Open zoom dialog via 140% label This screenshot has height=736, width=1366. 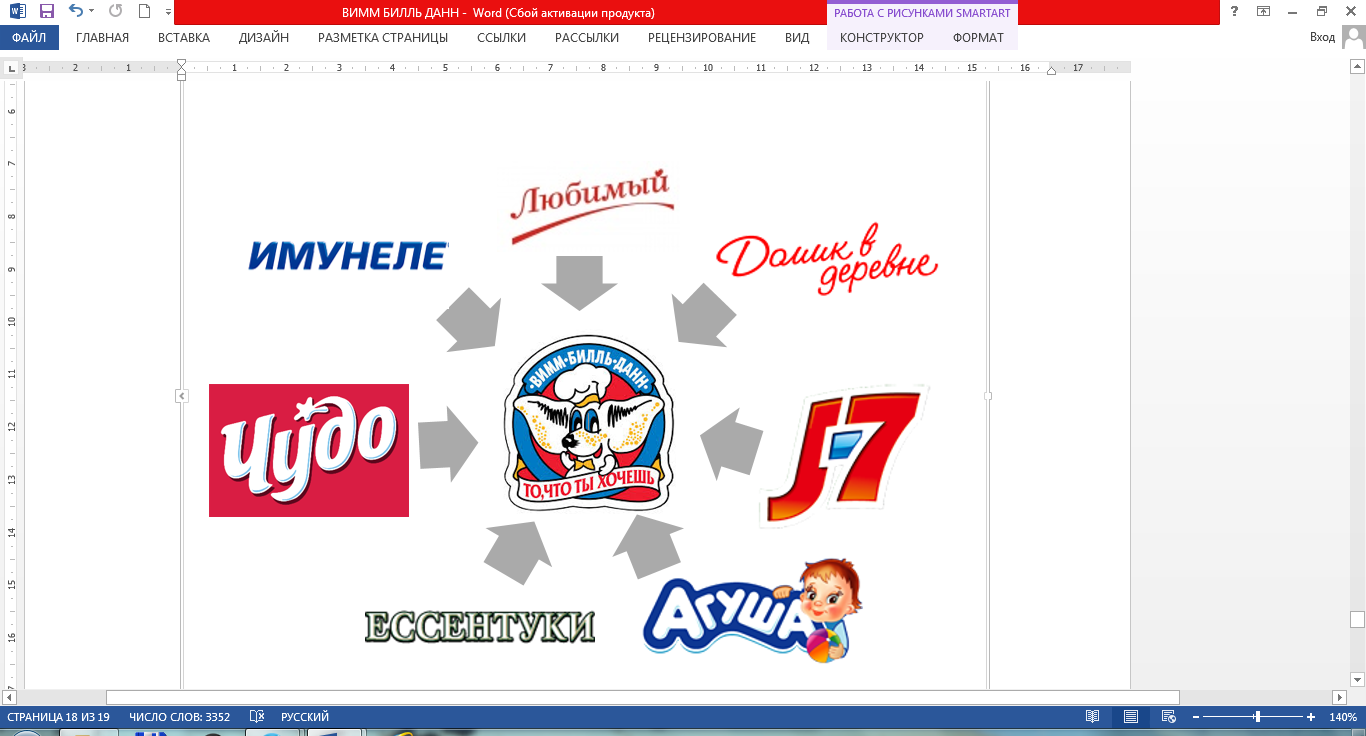tap(1343, 717)
